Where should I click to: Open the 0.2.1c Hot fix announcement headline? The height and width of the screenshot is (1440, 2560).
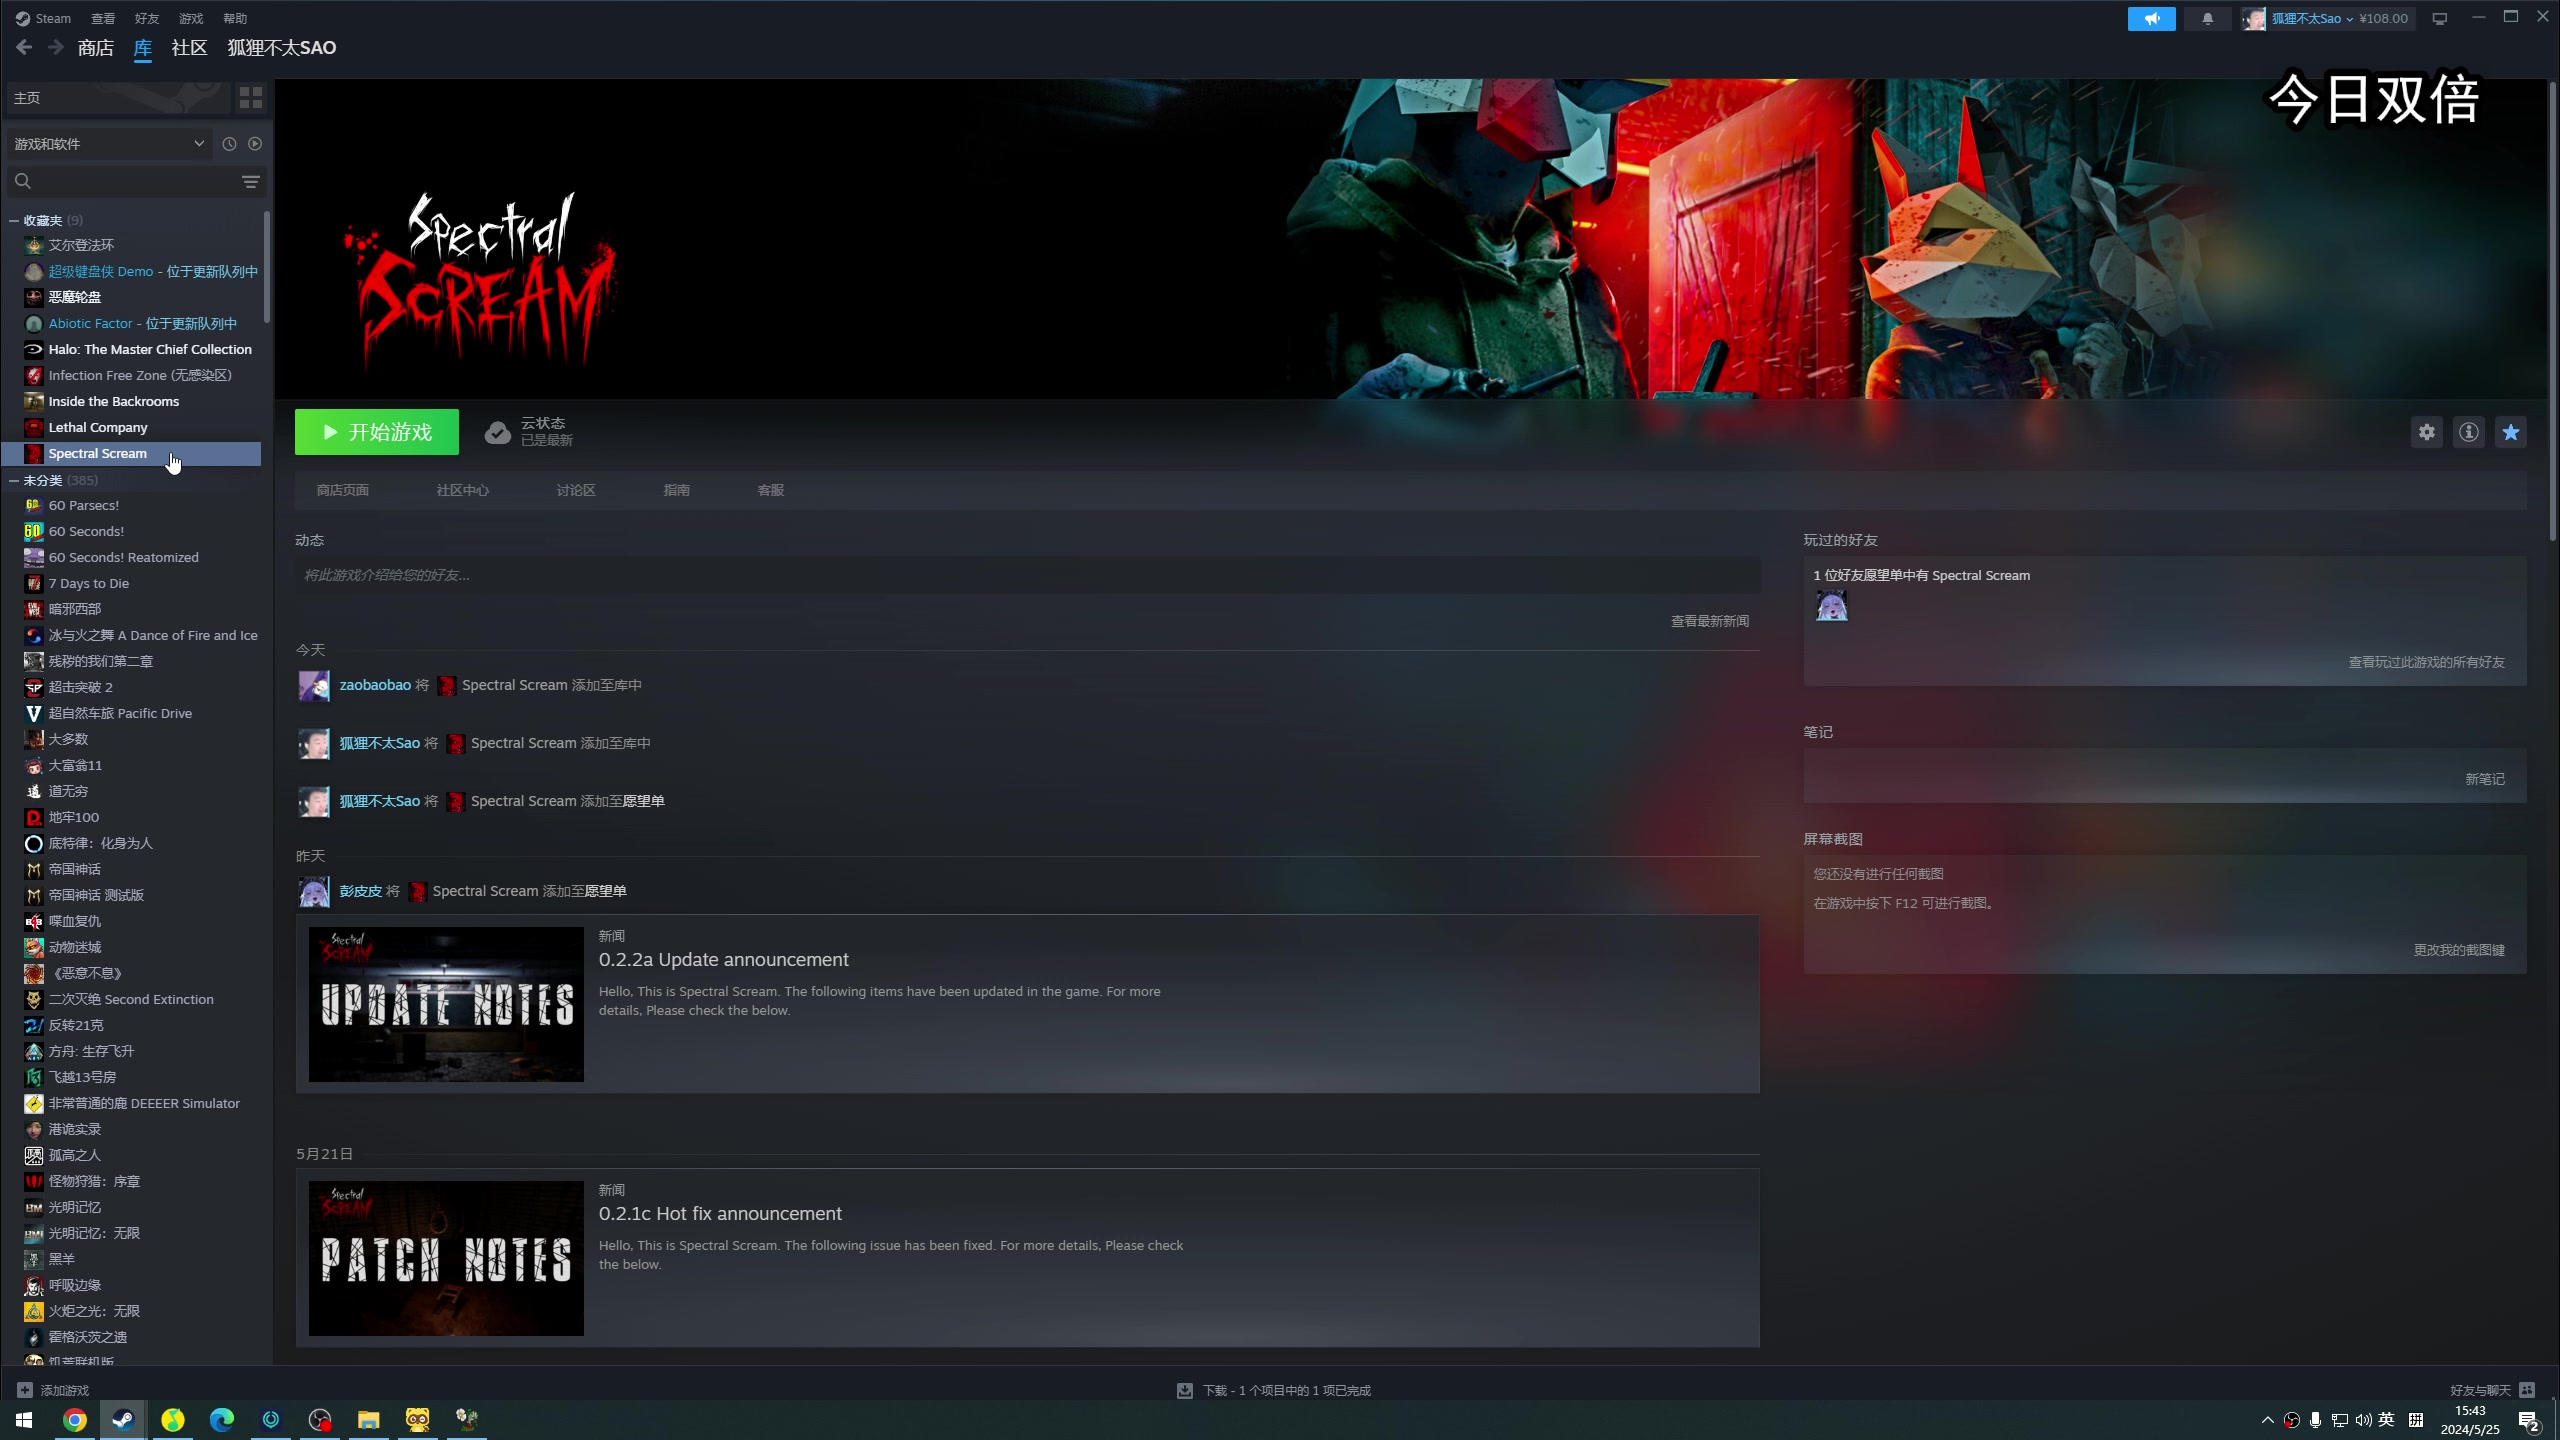(720, 1214)
